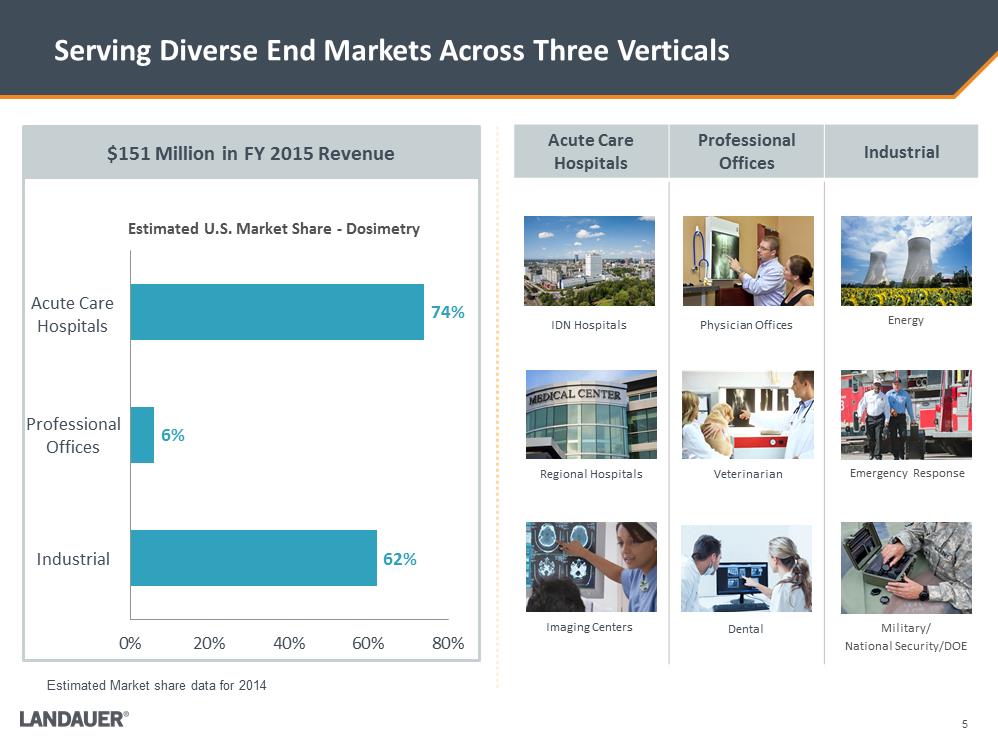Select the Estimated Market share data footnote
998x739 pixels.
(157, 685)
